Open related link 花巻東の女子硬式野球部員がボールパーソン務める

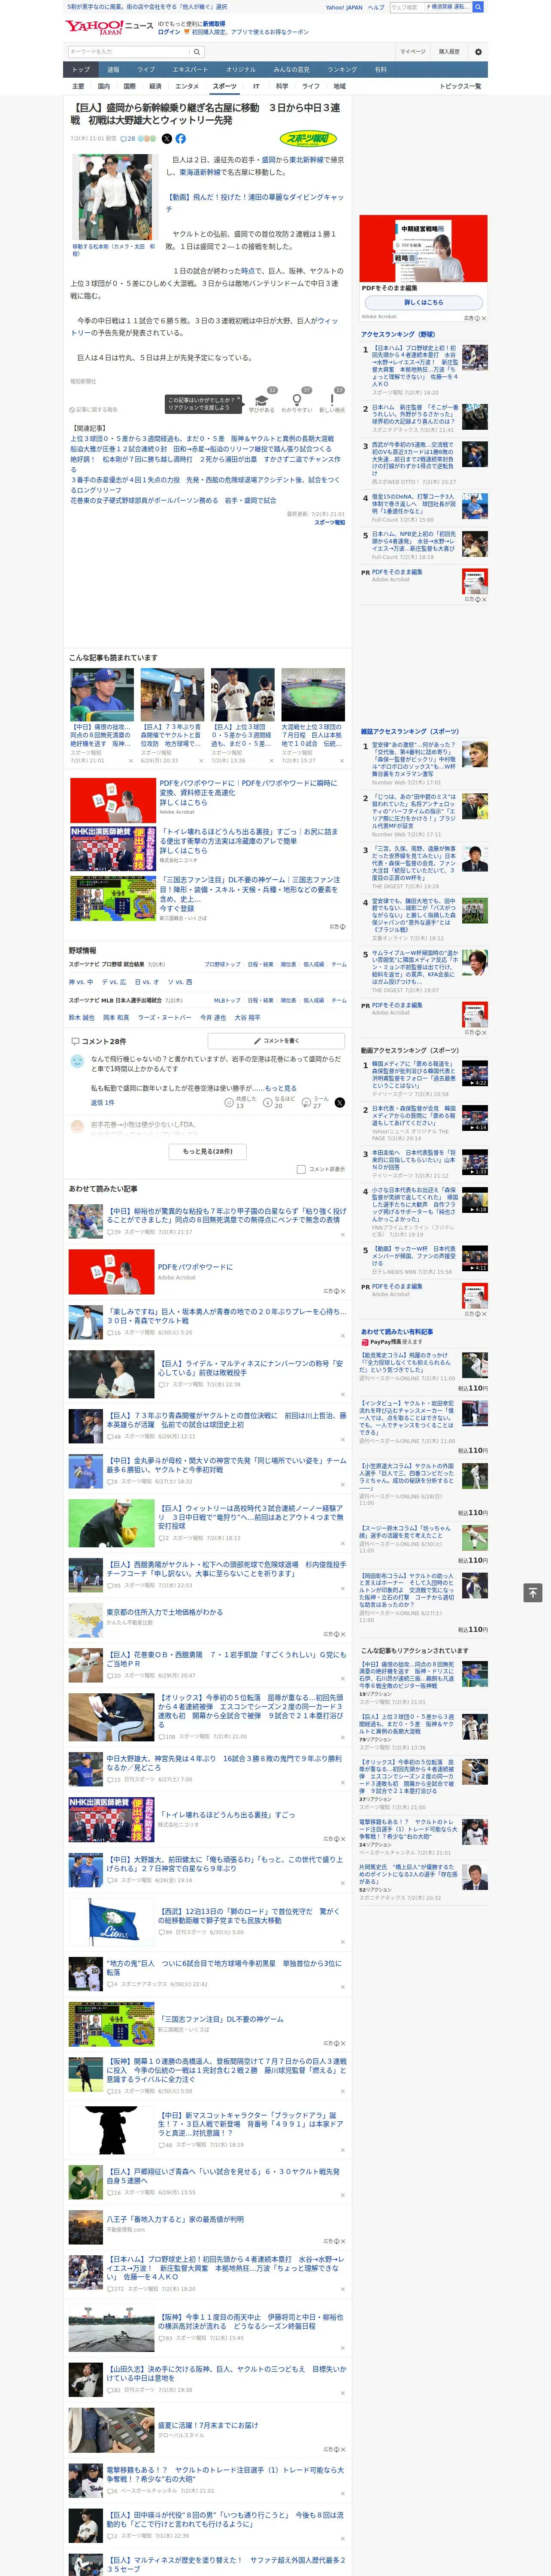173,501
